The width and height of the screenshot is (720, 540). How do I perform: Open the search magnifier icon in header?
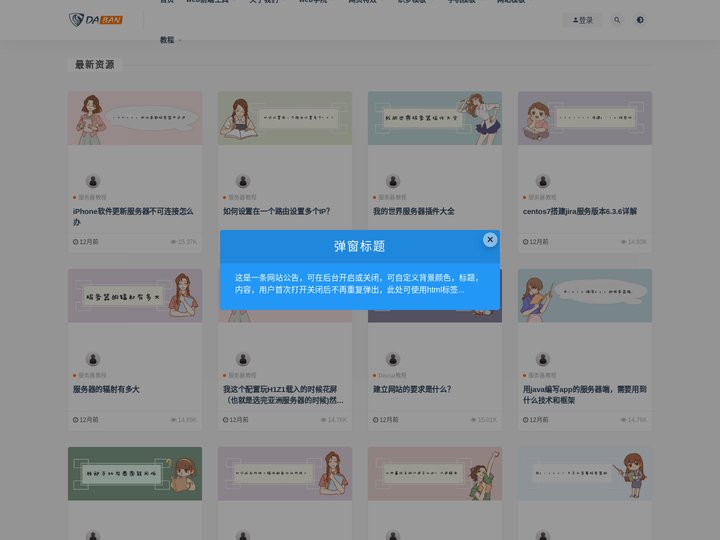[617, 20]
